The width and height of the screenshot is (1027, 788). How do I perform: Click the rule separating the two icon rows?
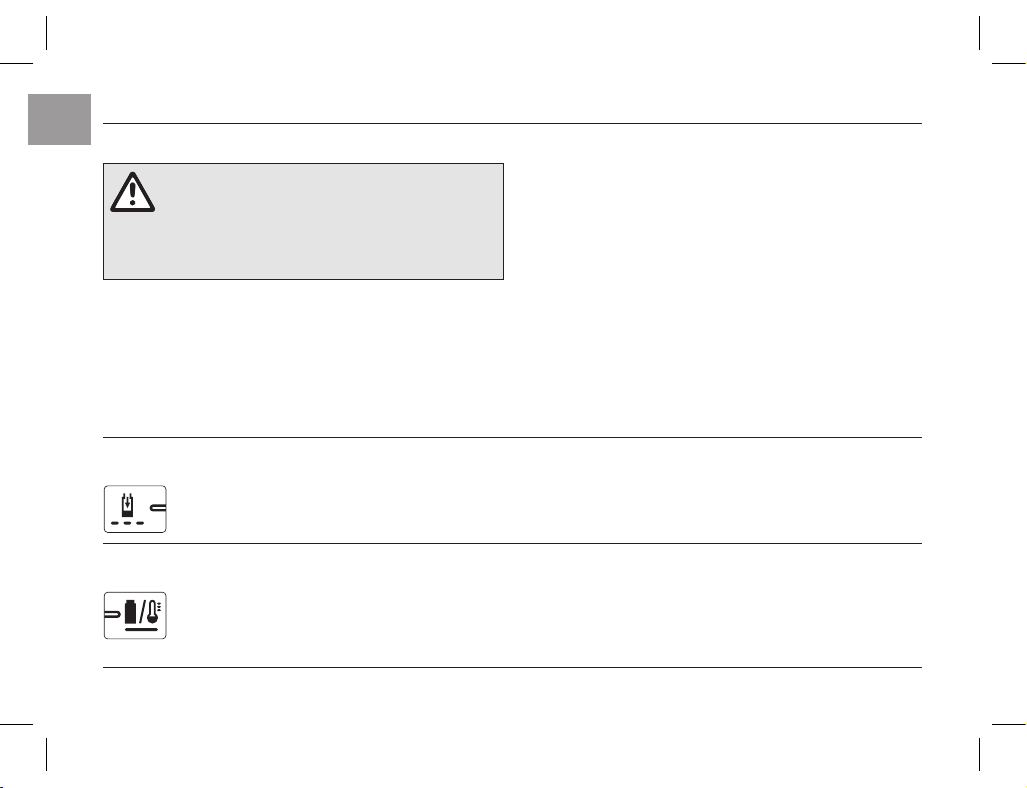point(512,543)
